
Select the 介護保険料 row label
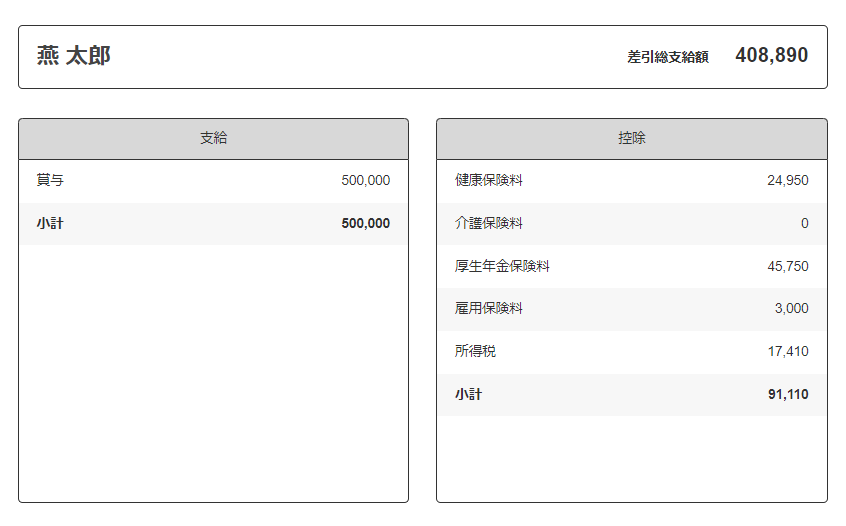489,223
